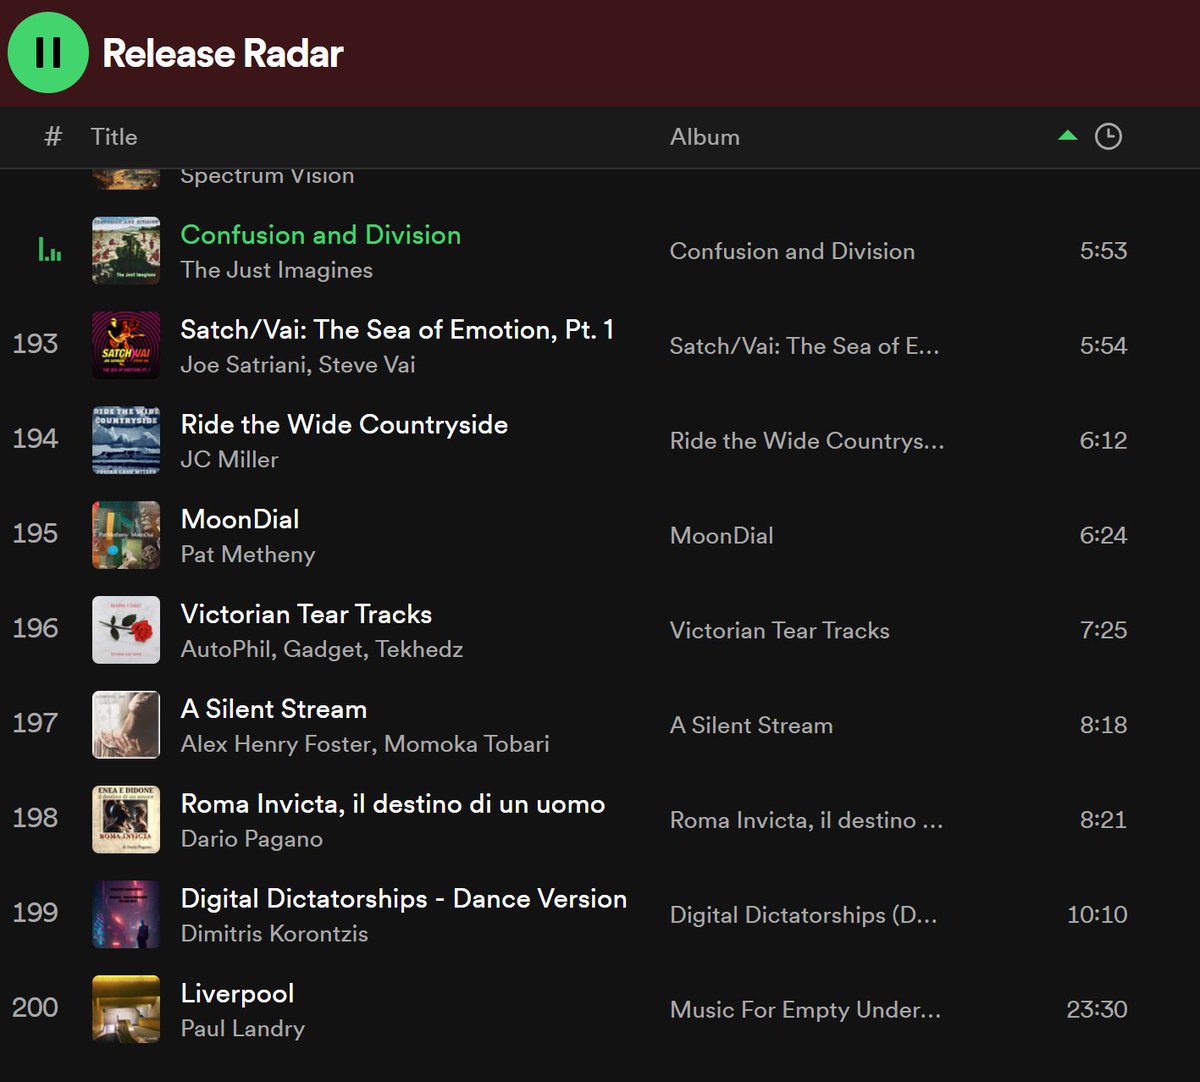Open artist Steve Vai

click(x=367, y=365)
